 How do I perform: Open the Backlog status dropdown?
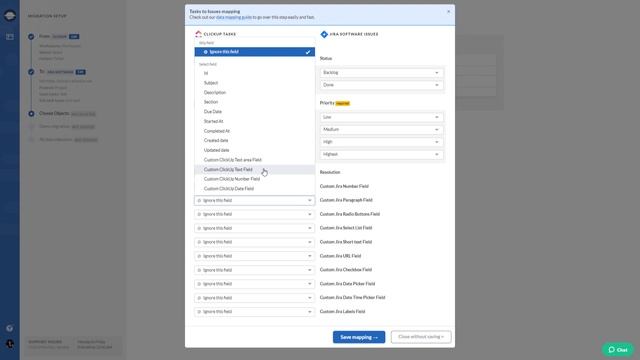point(381,73)
